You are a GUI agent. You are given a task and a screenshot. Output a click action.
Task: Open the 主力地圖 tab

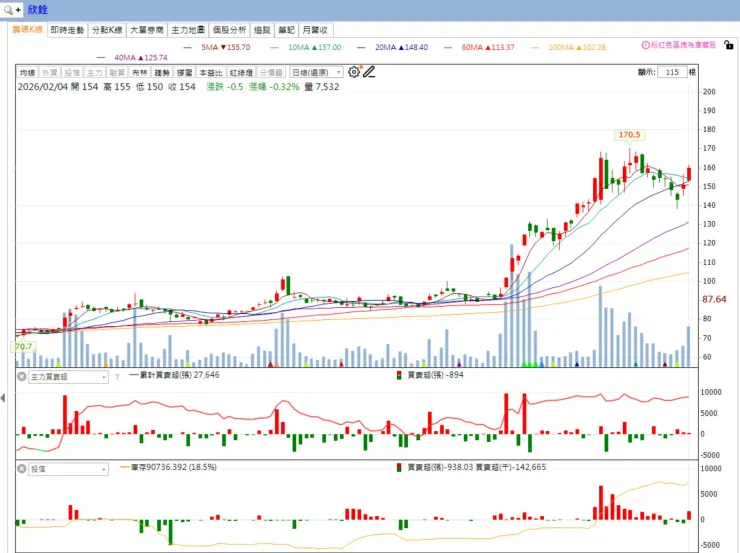[188, 30]
